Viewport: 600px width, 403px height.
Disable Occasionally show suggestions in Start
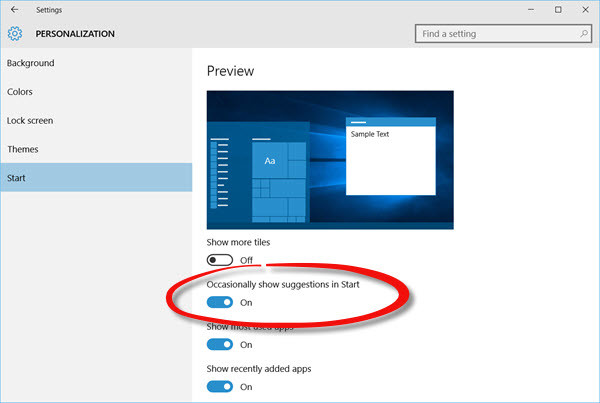pos(220,302)
